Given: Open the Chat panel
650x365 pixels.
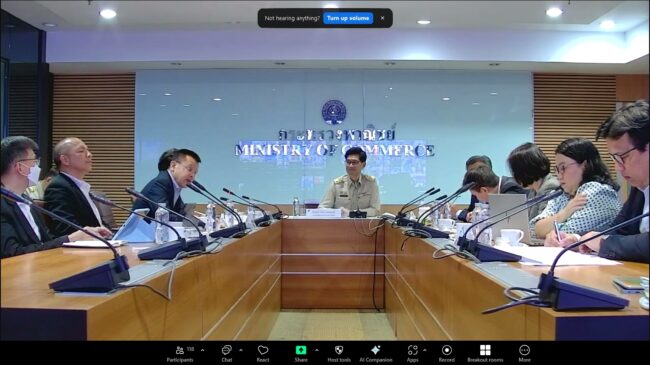Looking at the screenshot, I should tap(226, 354).
